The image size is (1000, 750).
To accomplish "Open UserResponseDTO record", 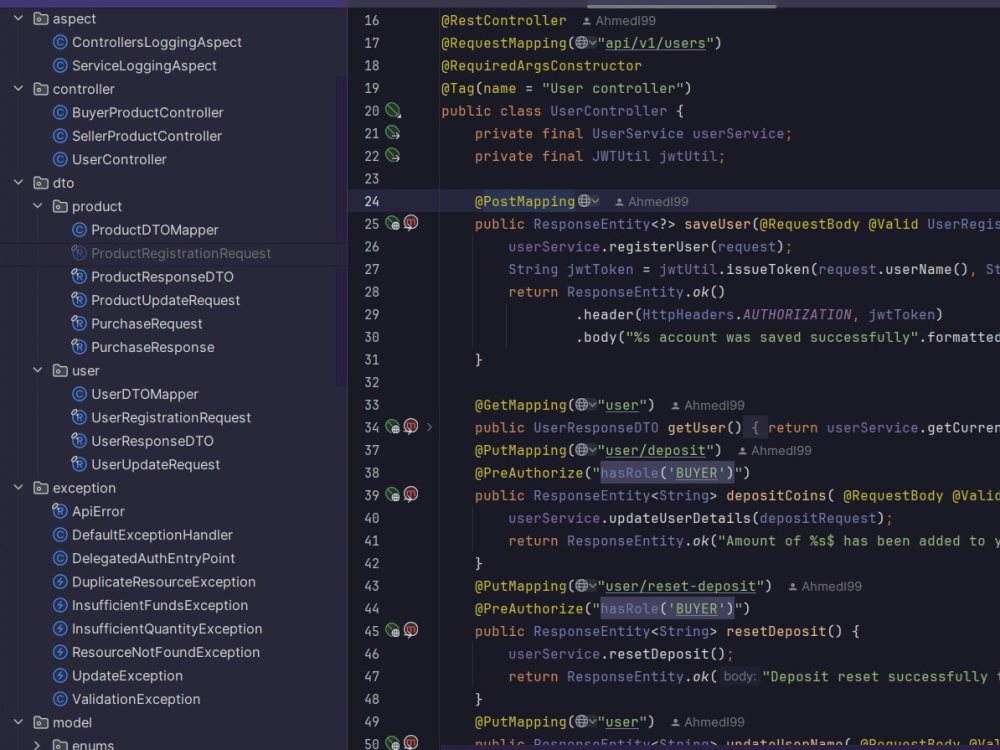I will pyautogui.click(x=152, y=441).
